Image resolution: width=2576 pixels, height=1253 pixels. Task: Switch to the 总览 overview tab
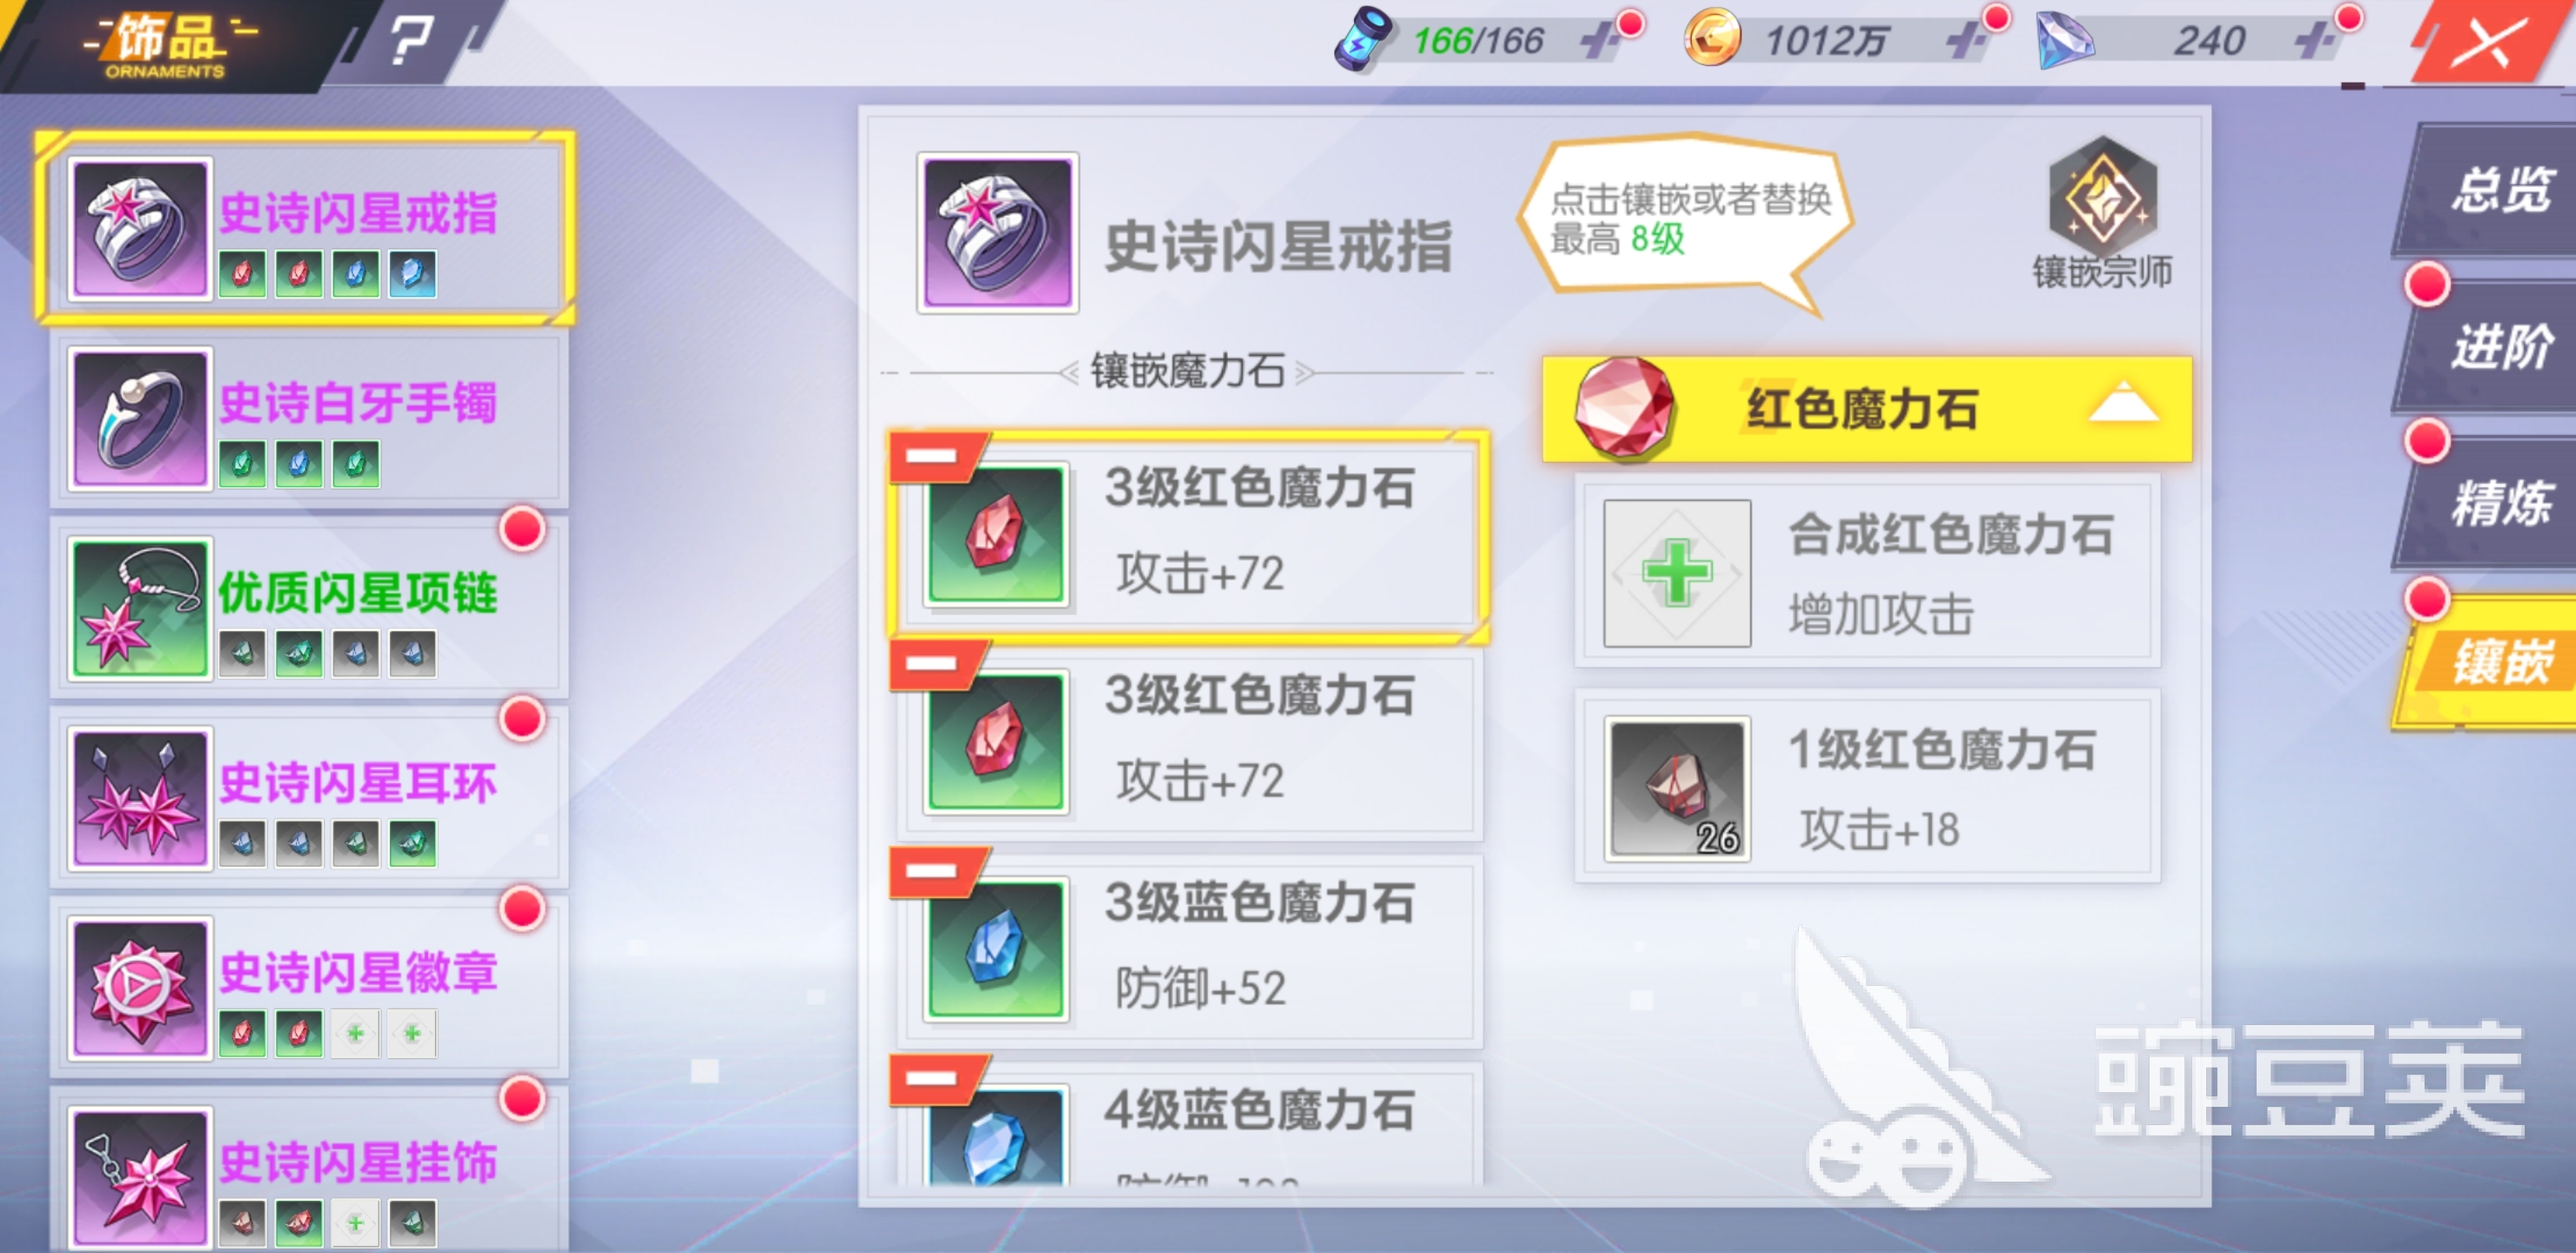click(x=2492, y=190)
